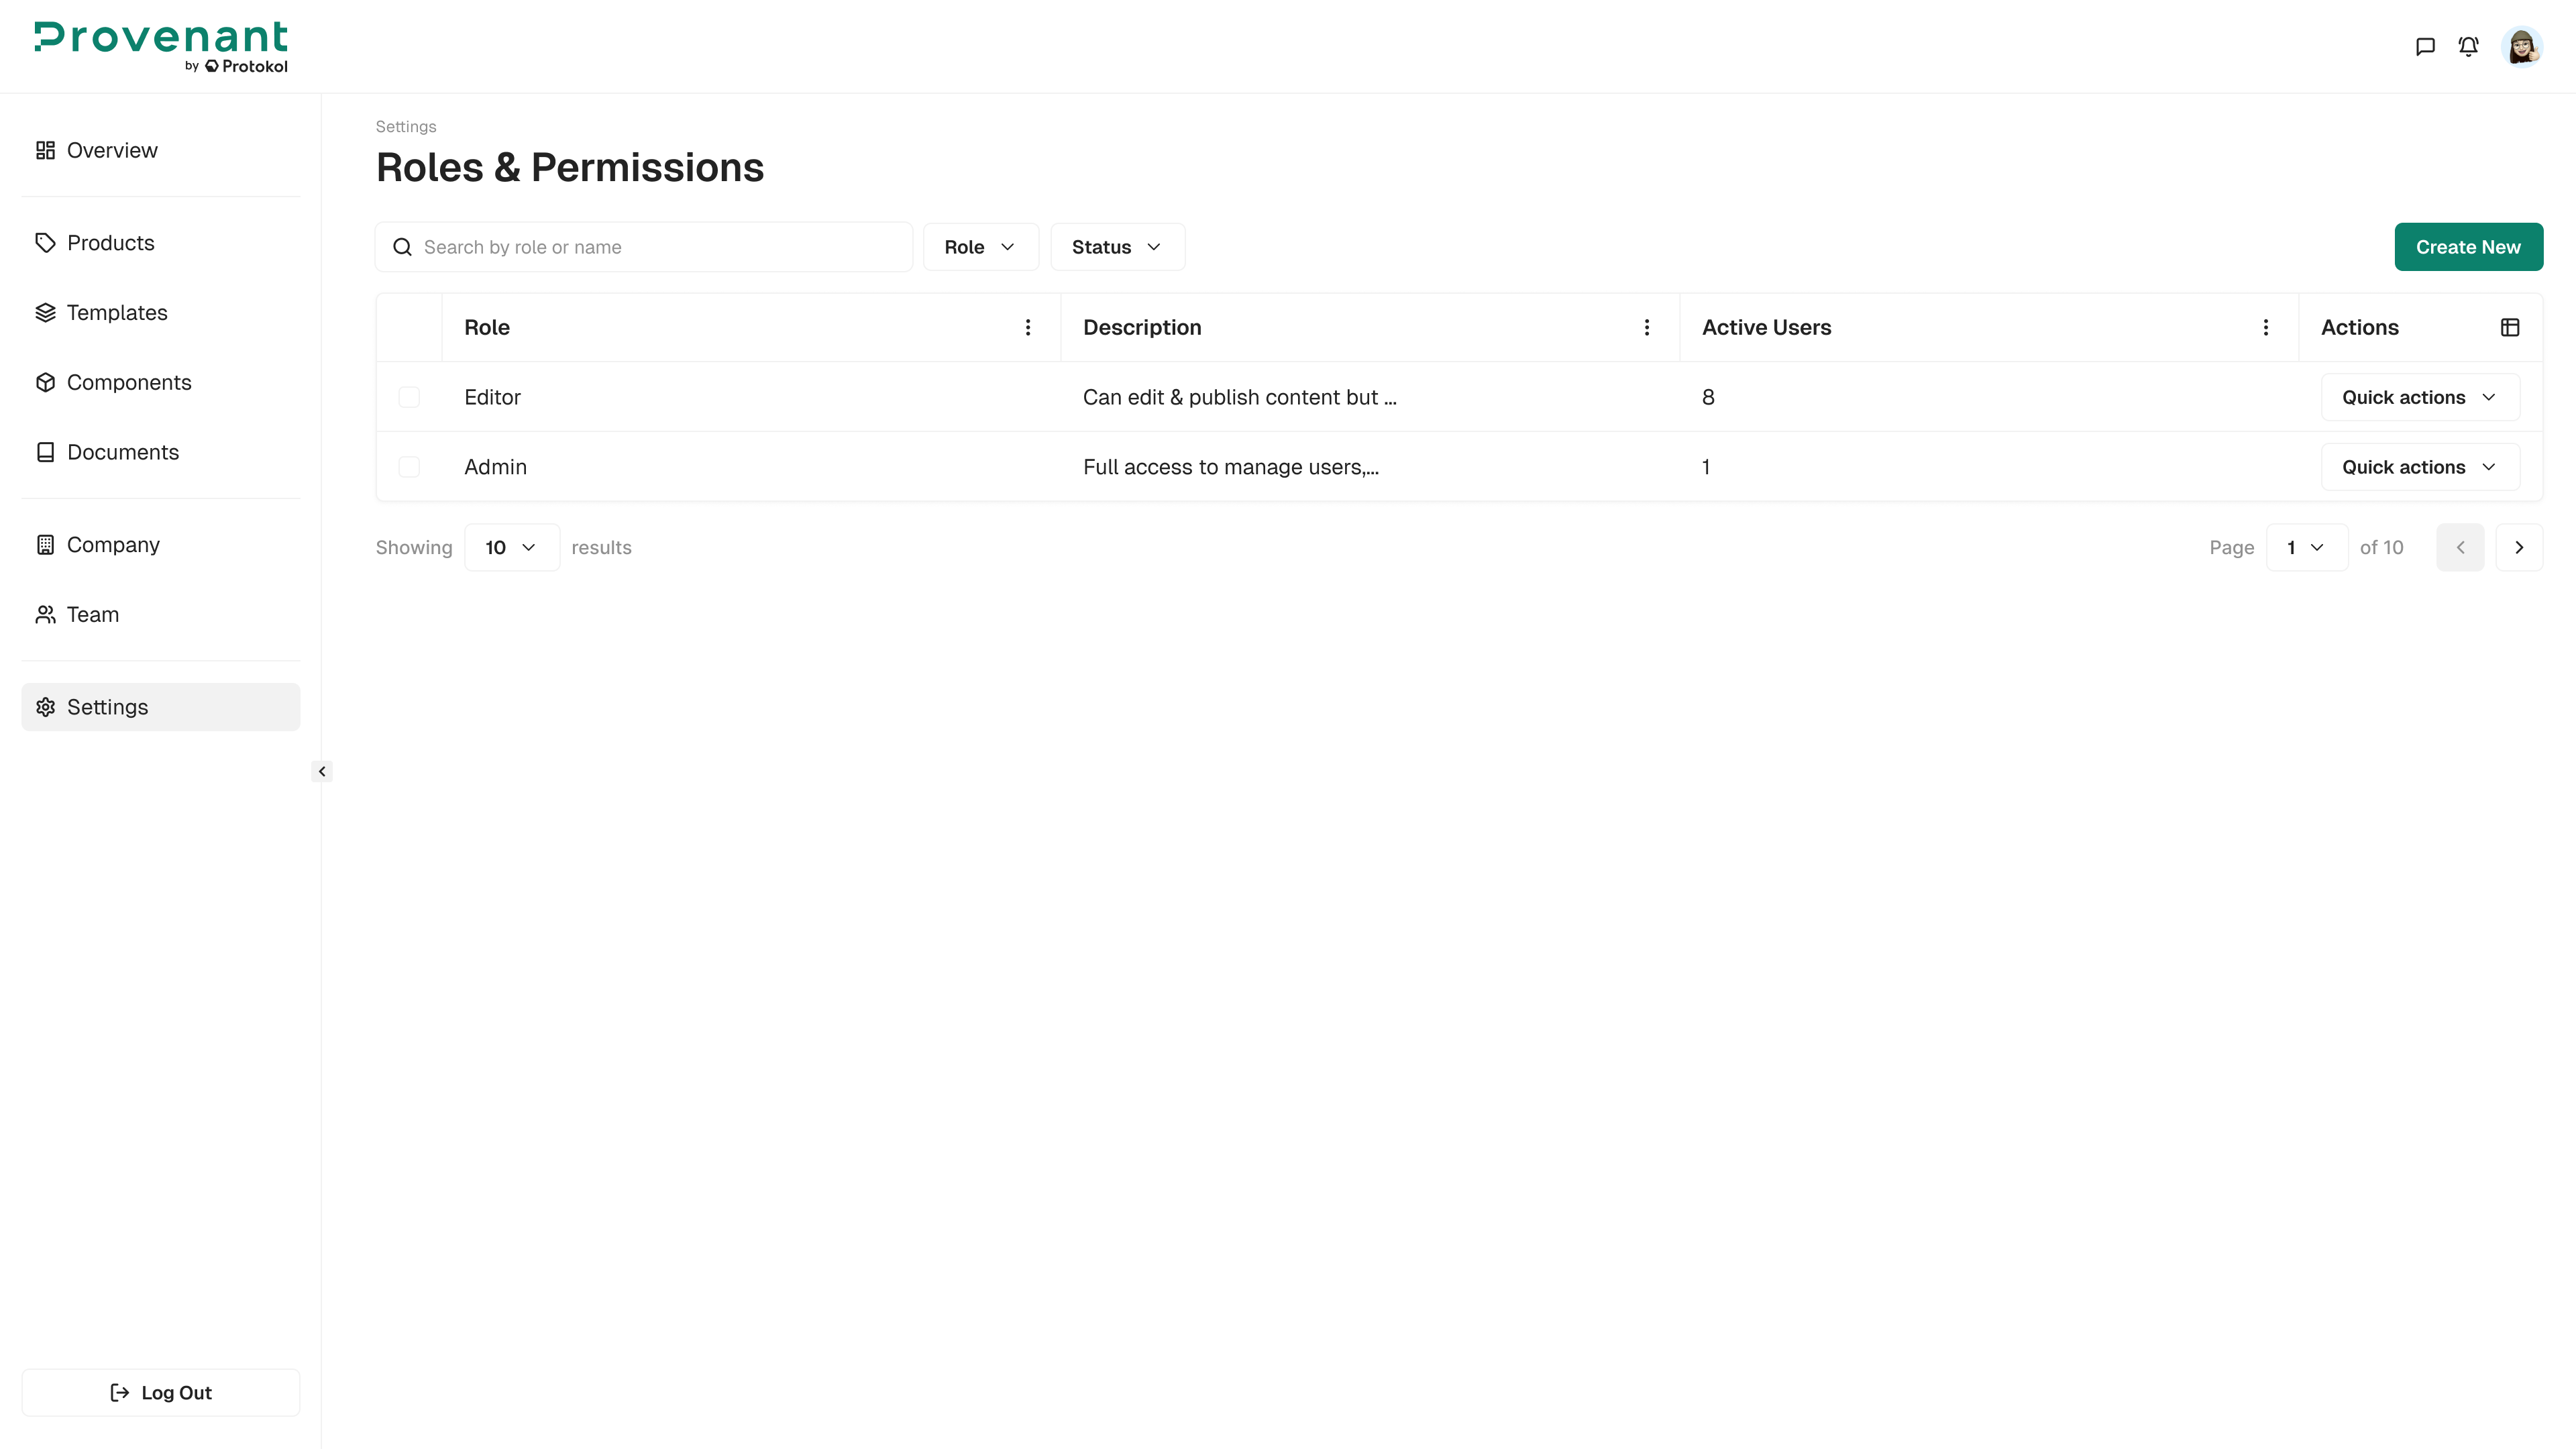Select Team in the sidebar
Screen dimensions: 2576x1449
click(92, 614)
